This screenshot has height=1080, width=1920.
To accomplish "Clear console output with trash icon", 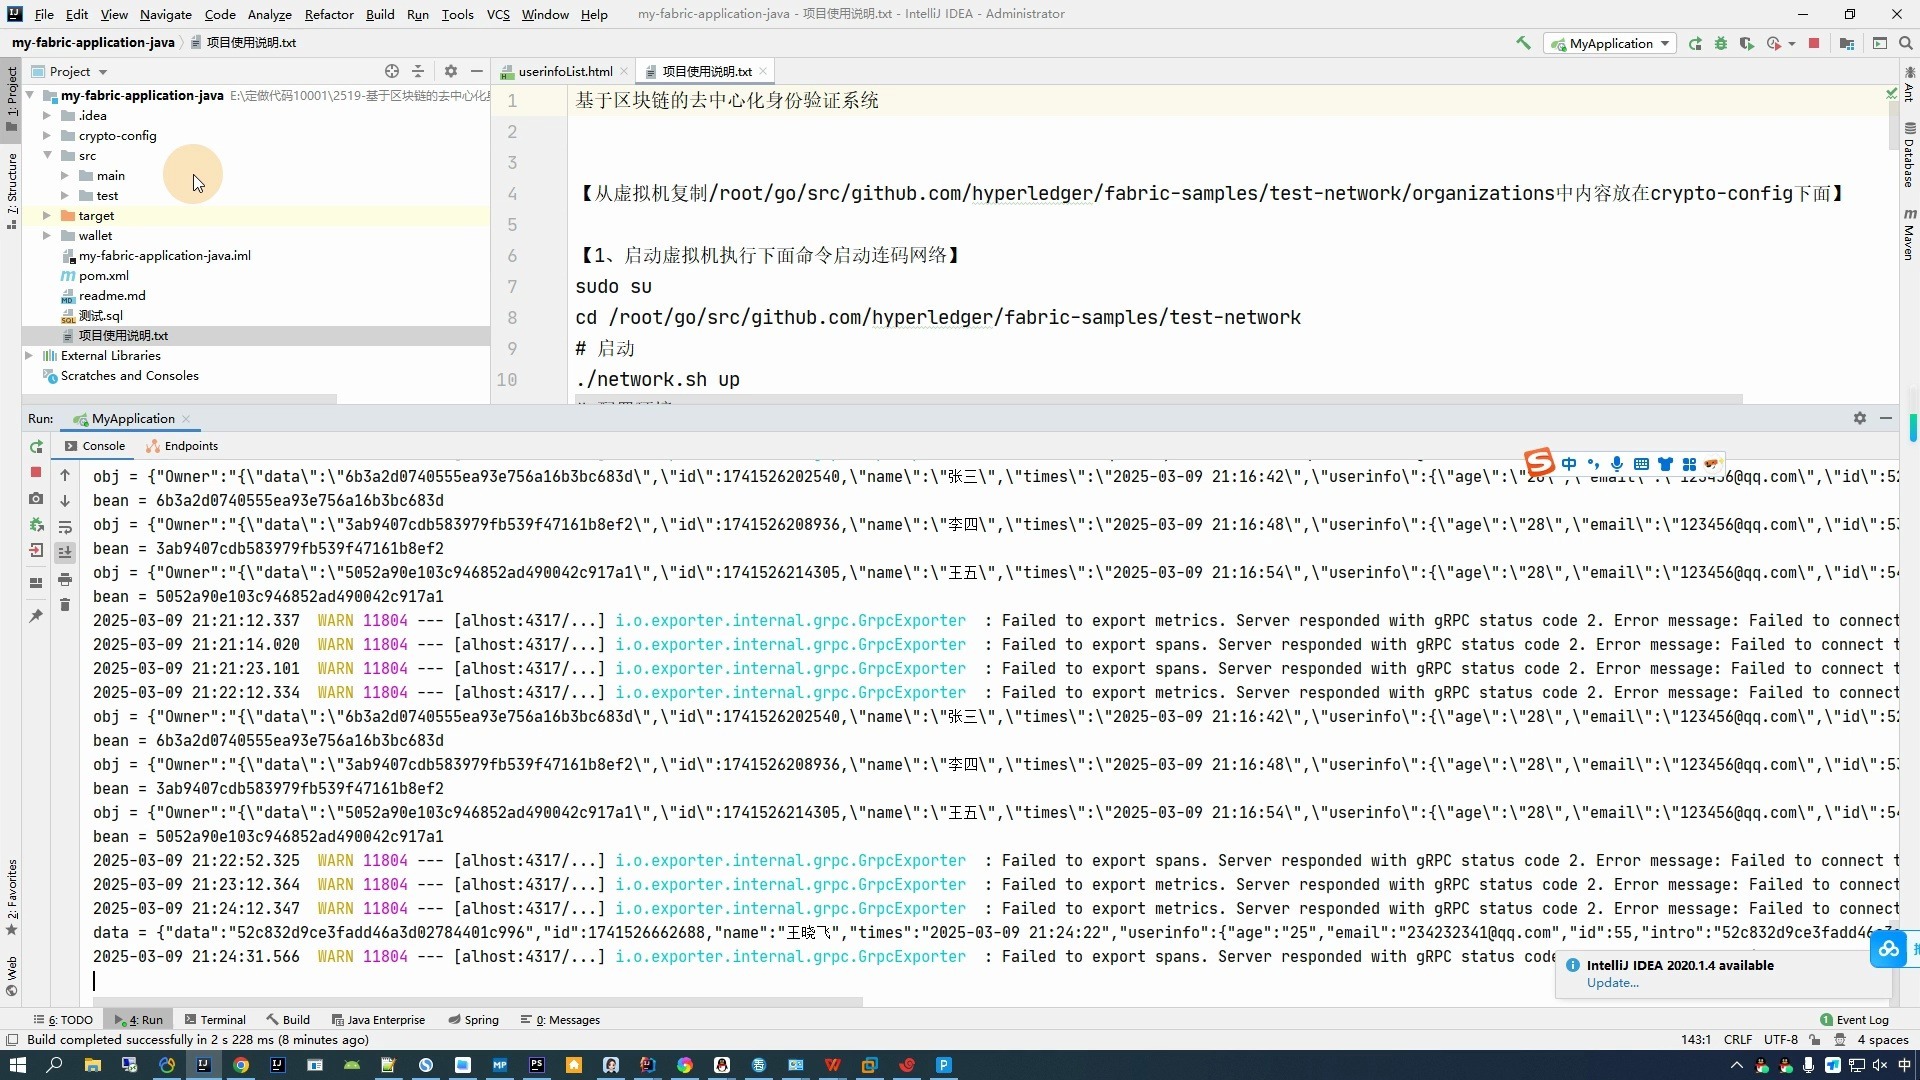I will coord(65,605).
